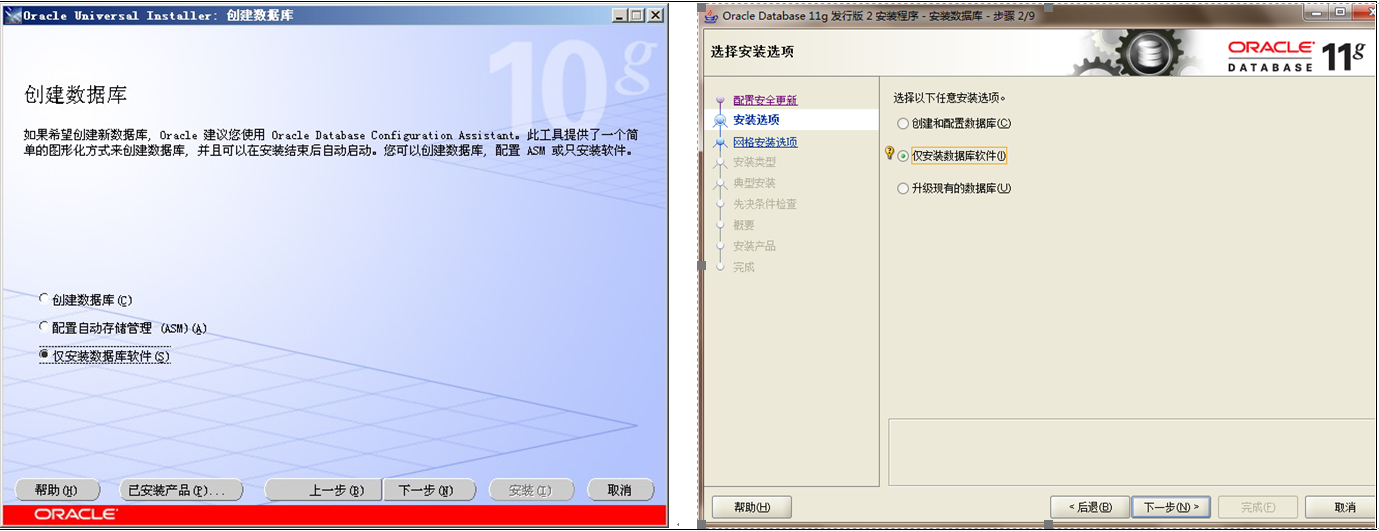Viewport: 1379px width, 531px height.
Task: Click the 配置安全更新 step node icon
Action: click(720, 100)
